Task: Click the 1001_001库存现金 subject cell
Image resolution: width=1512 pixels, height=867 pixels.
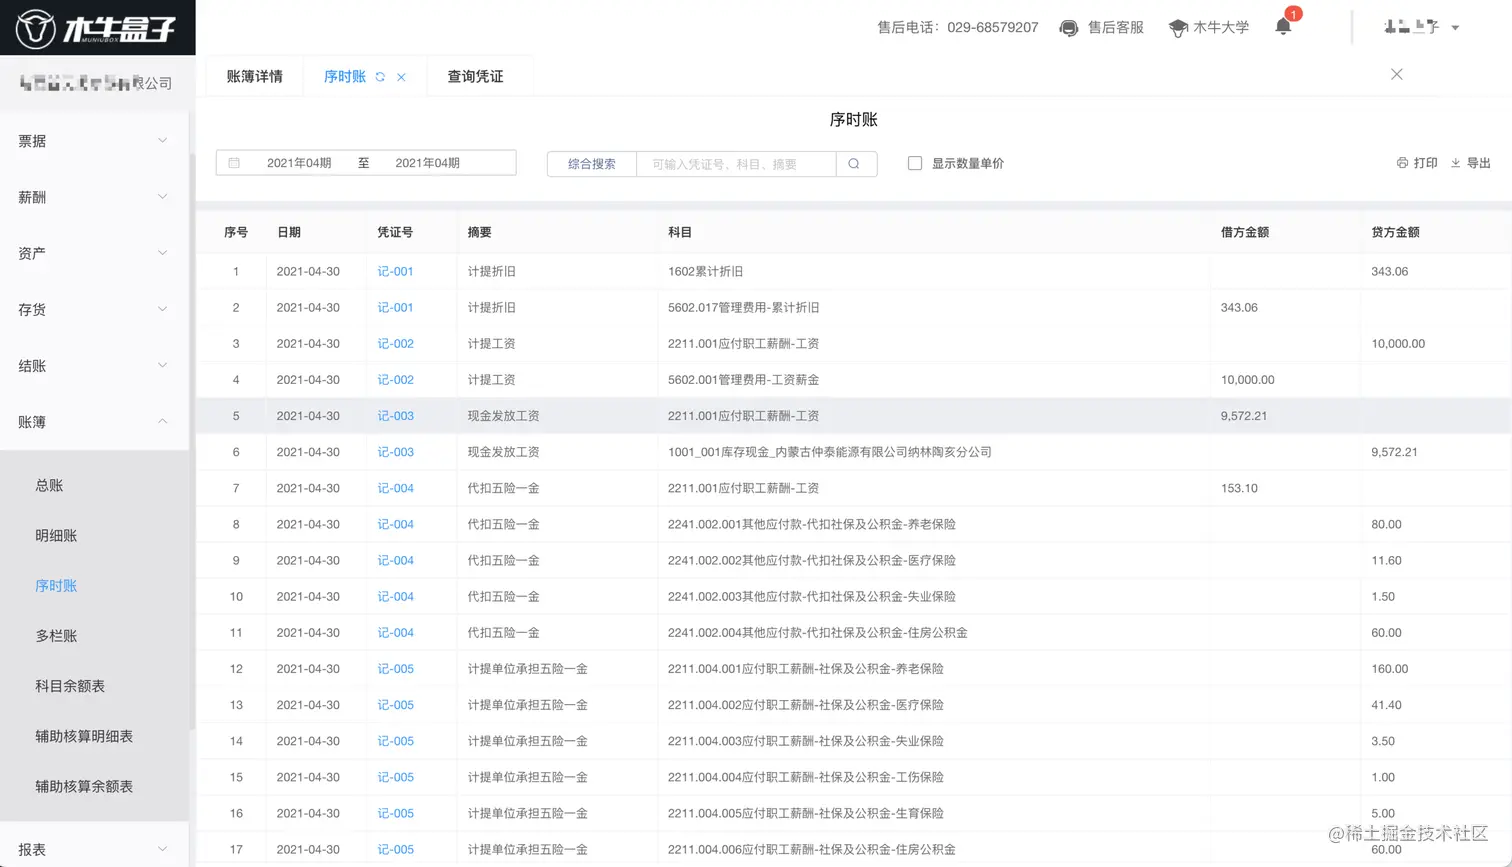Action: click(830, 452)
